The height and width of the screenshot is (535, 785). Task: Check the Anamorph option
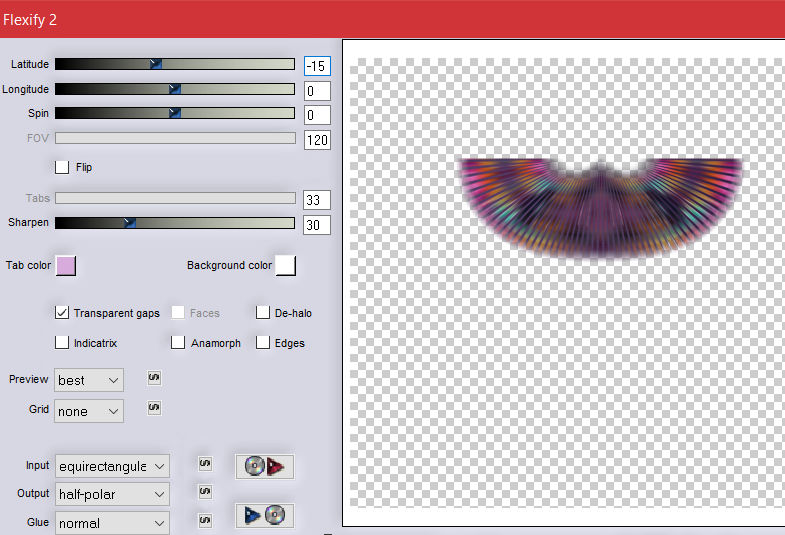[178, 343]
